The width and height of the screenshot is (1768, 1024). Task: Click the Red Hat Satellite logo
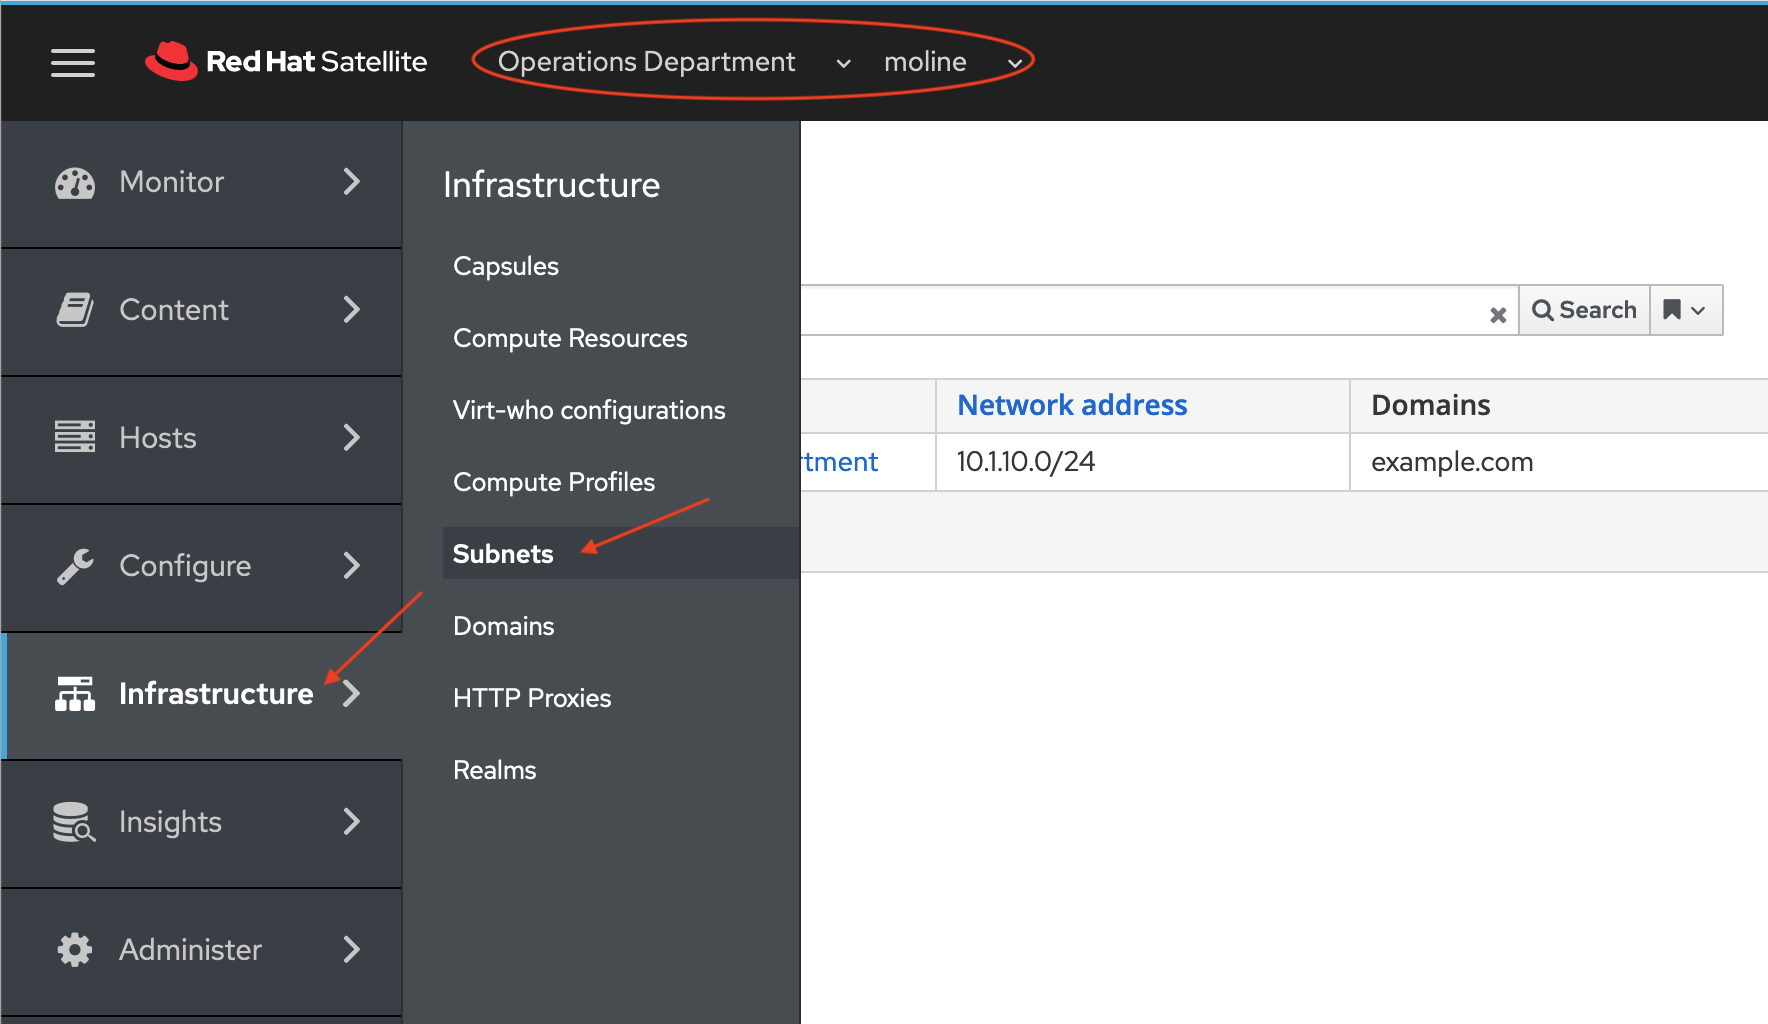pos(287,61)
